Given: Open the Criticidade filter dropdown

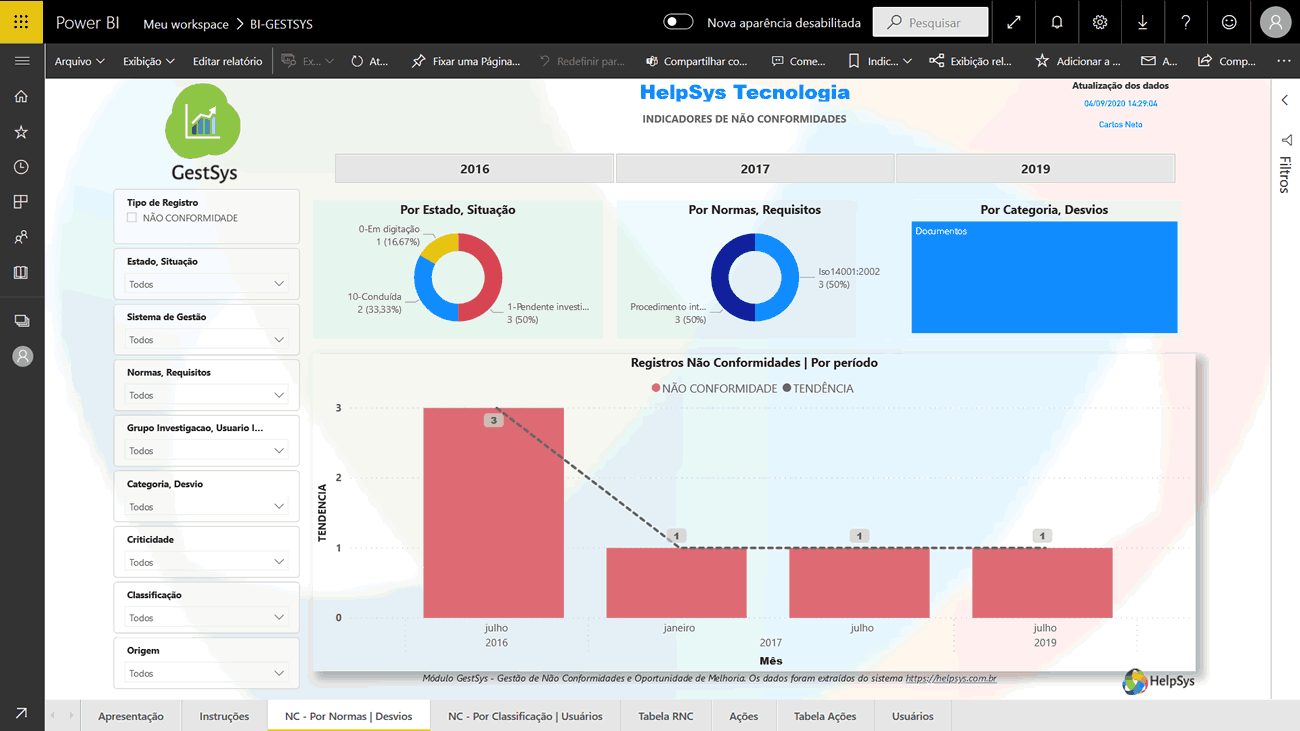Looking at the screenshot, I should point(207,562).
